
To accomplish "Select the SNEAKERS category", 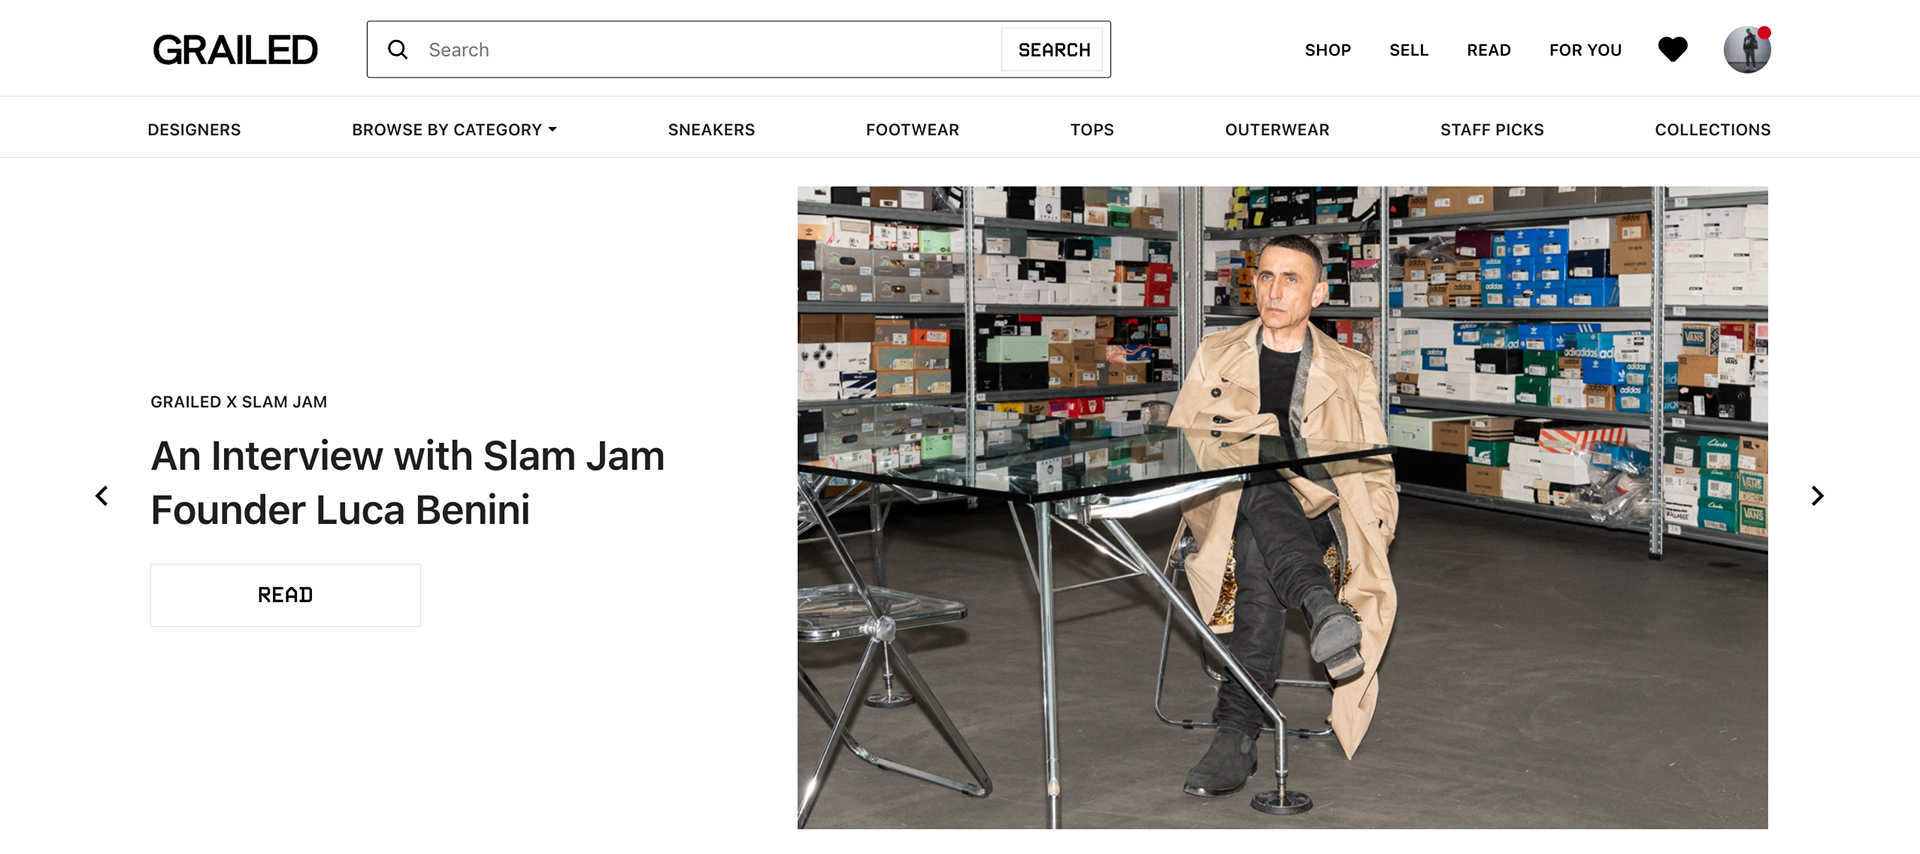I will coord(711,130).
